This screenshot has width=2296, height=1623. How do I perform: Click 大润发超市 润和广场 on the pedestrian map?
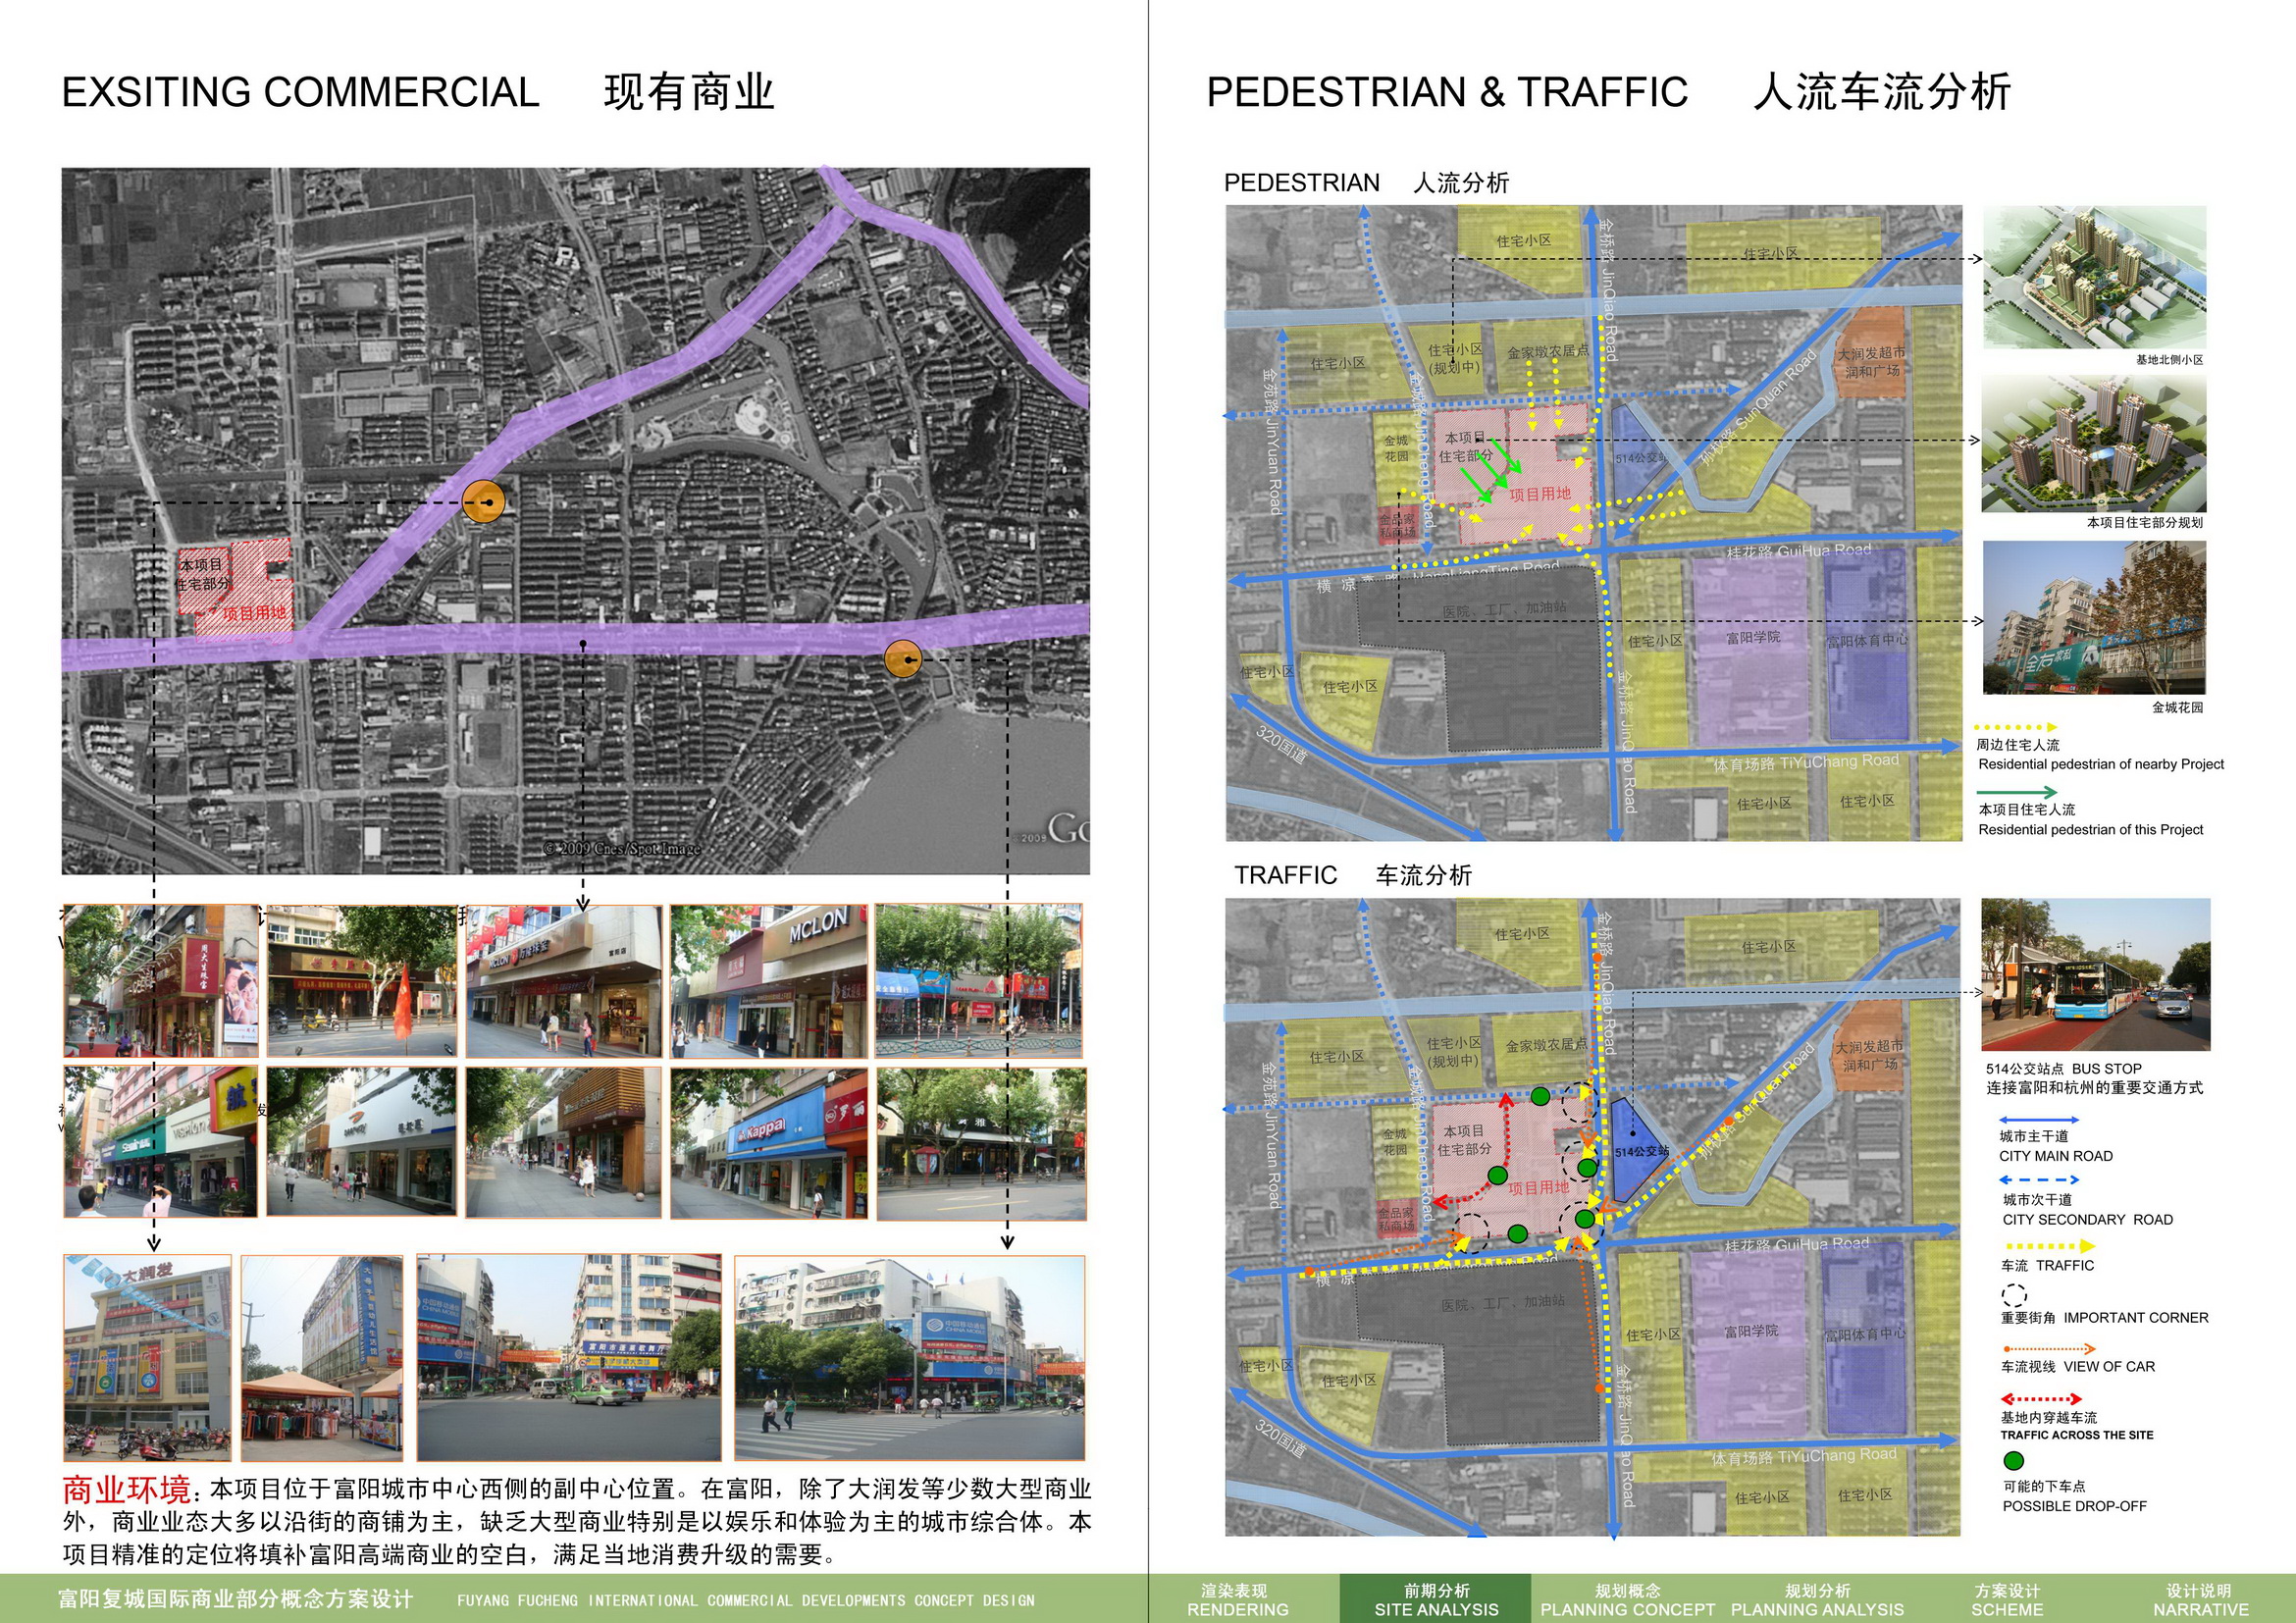pos(1871,362)
